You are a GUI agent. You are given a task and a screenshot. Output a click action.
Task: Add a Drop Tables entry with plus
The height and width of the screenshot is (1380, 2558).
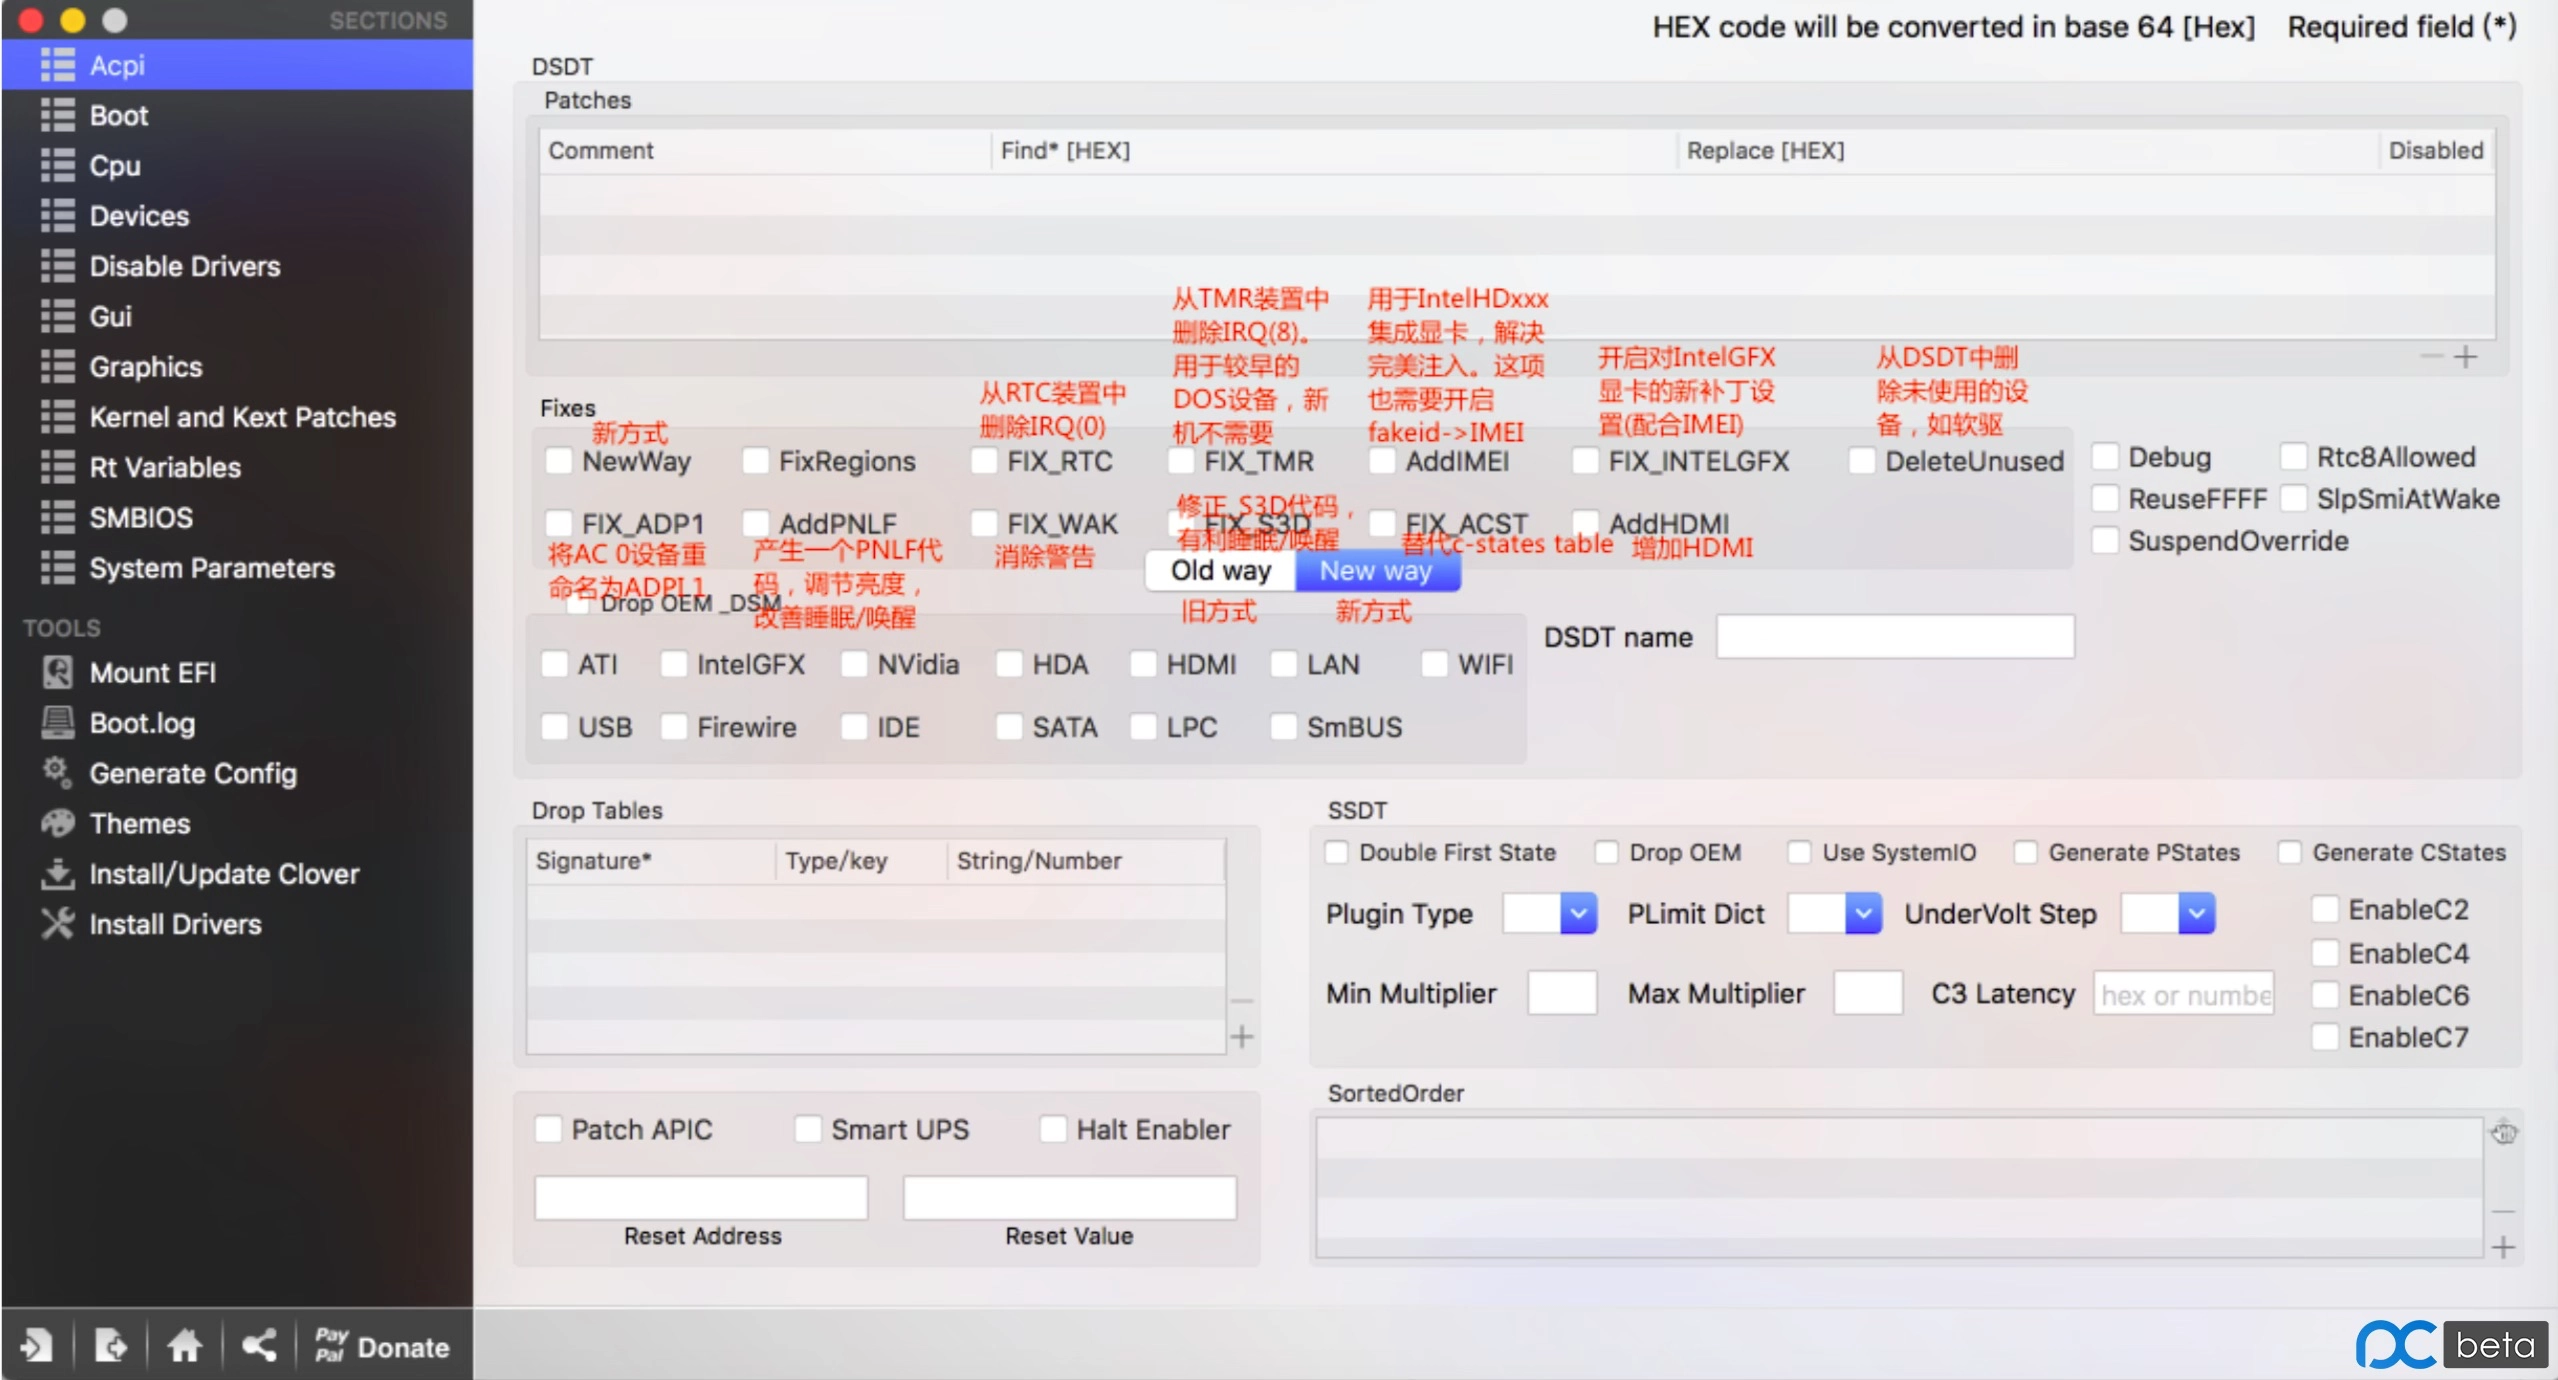1242,1037
